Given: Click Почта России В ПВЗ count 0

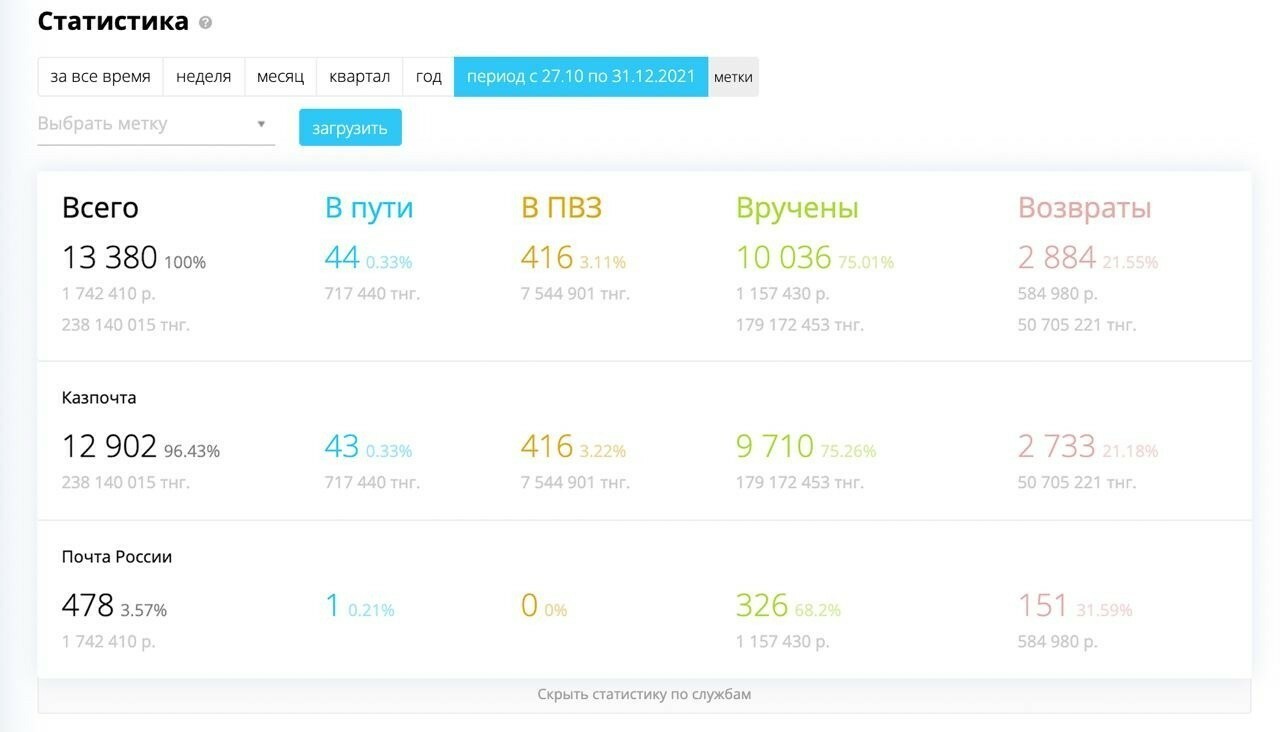Looking at the screenshot, I should coord(529,605).
